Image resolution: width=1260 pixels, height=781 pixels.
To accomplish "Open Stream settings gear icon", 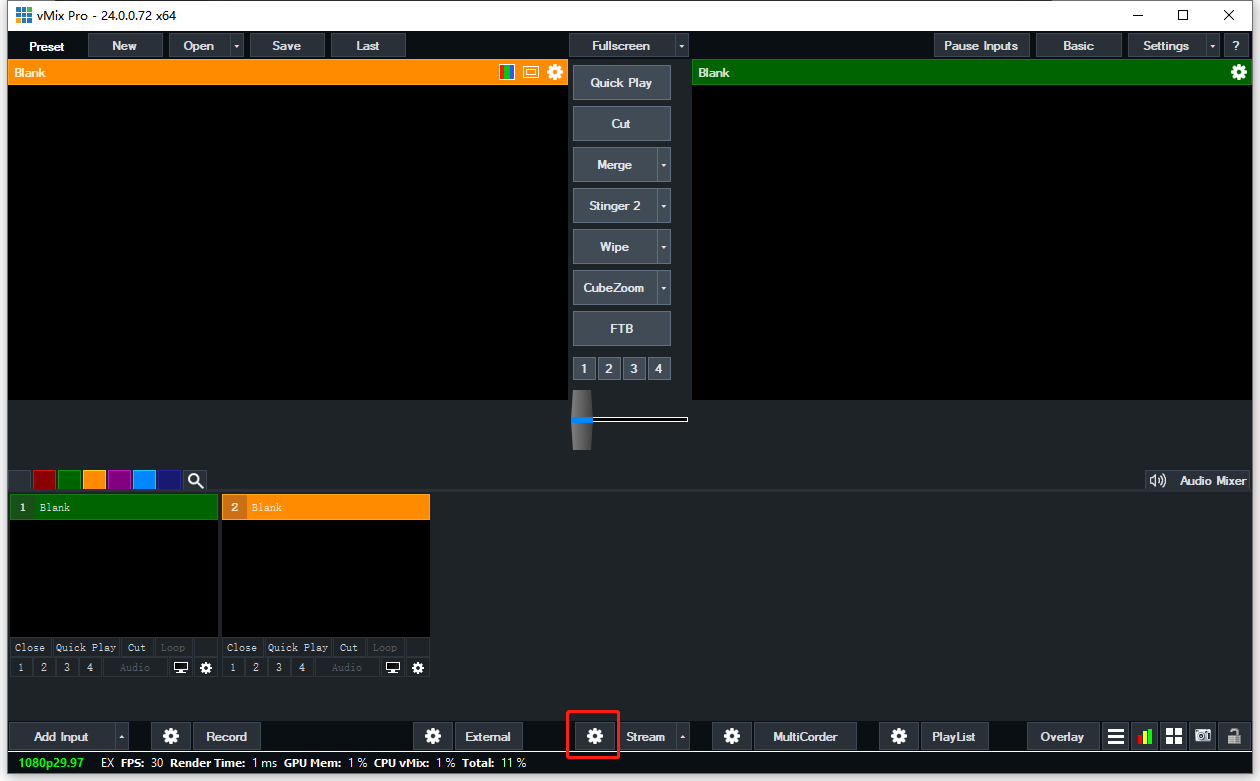I will click(595, 736).
